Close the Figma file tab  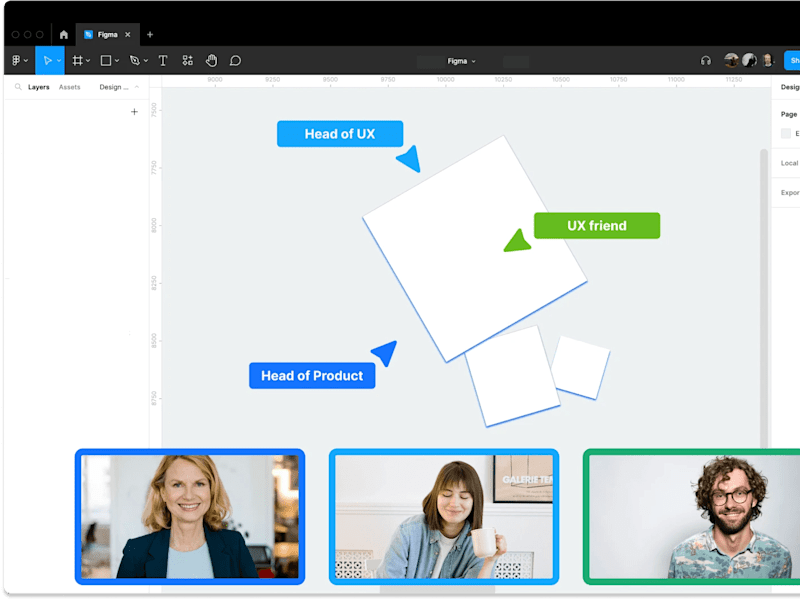pos(128,35)
